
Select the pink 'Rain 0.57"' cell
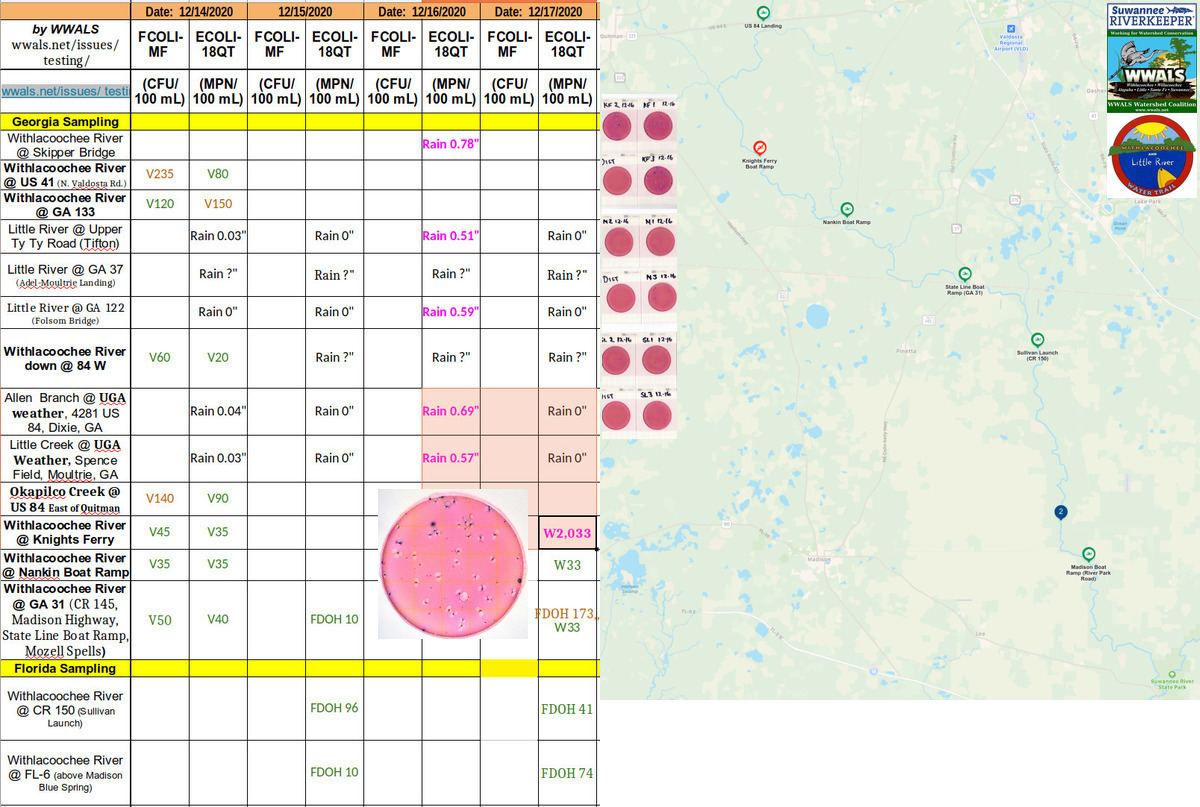pyautogui.click(x=451, y=458)
